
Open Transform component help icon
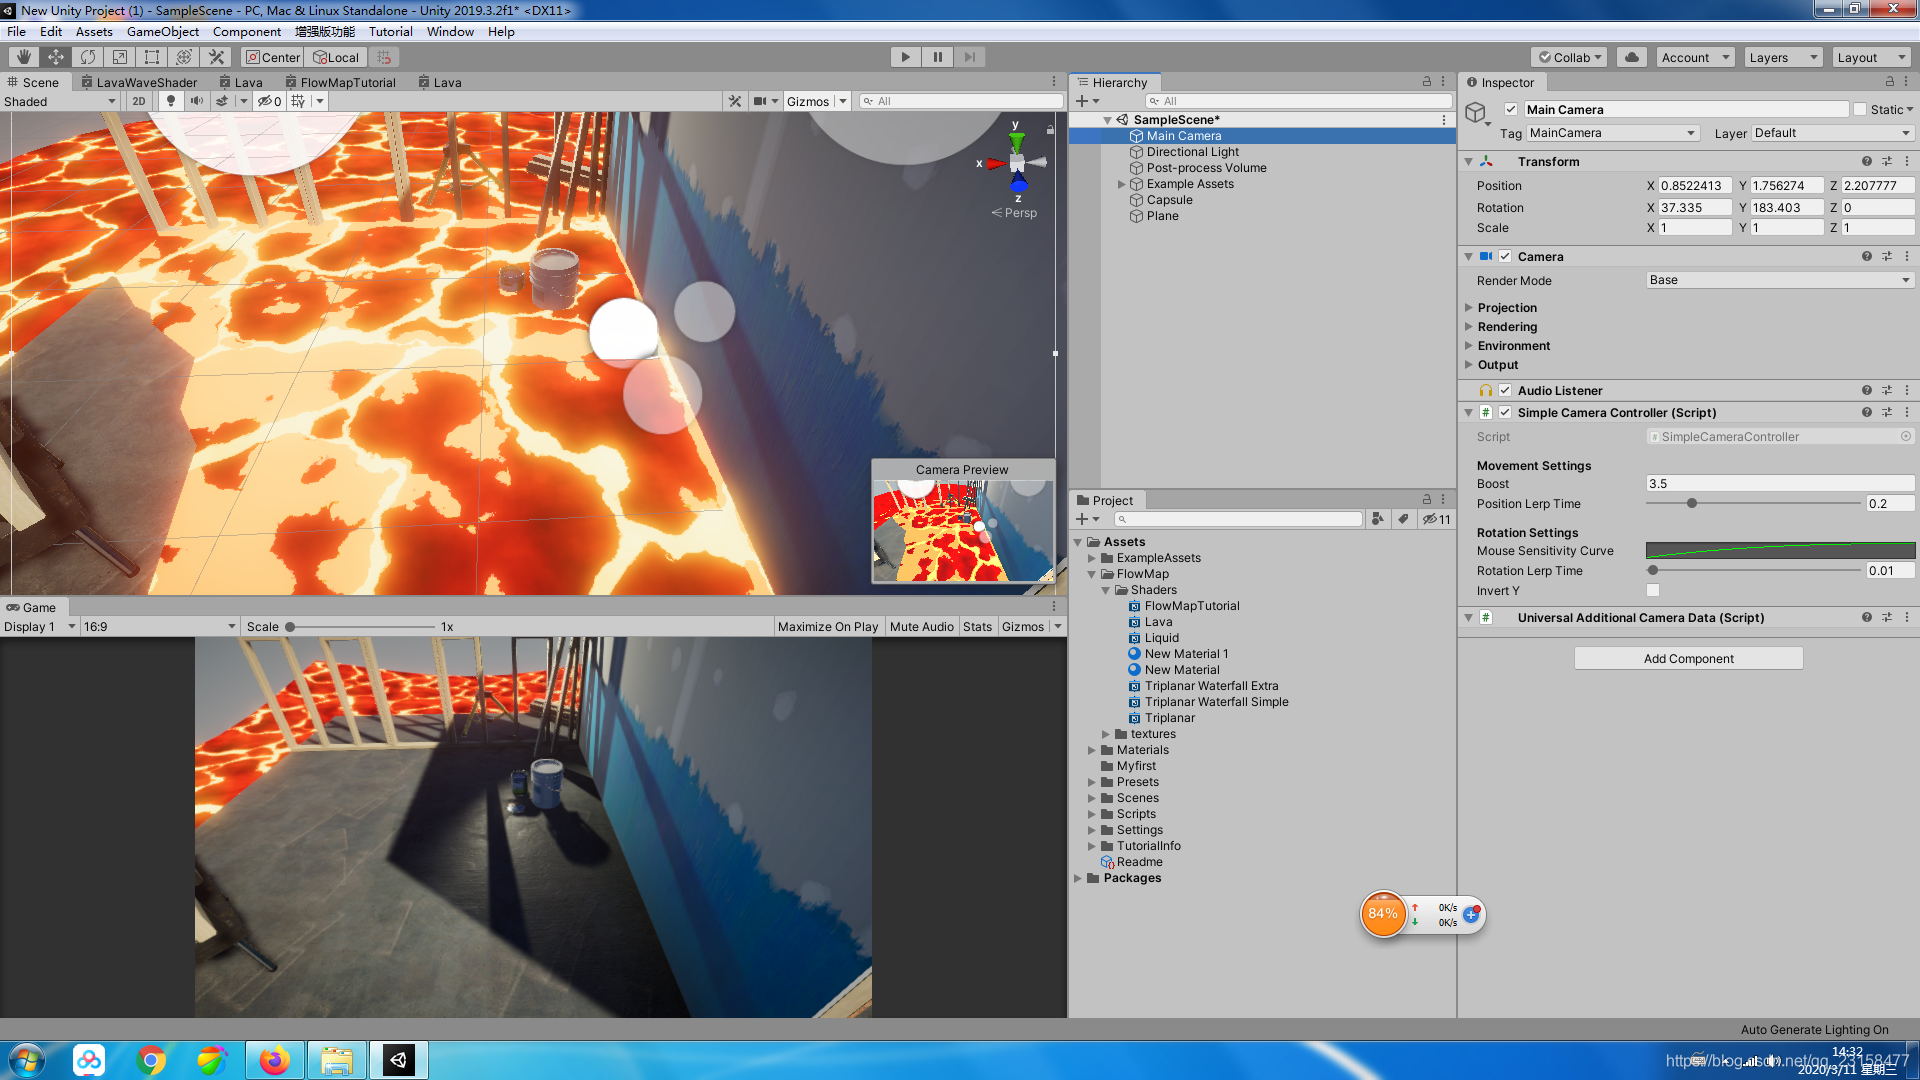point(1867,161)
